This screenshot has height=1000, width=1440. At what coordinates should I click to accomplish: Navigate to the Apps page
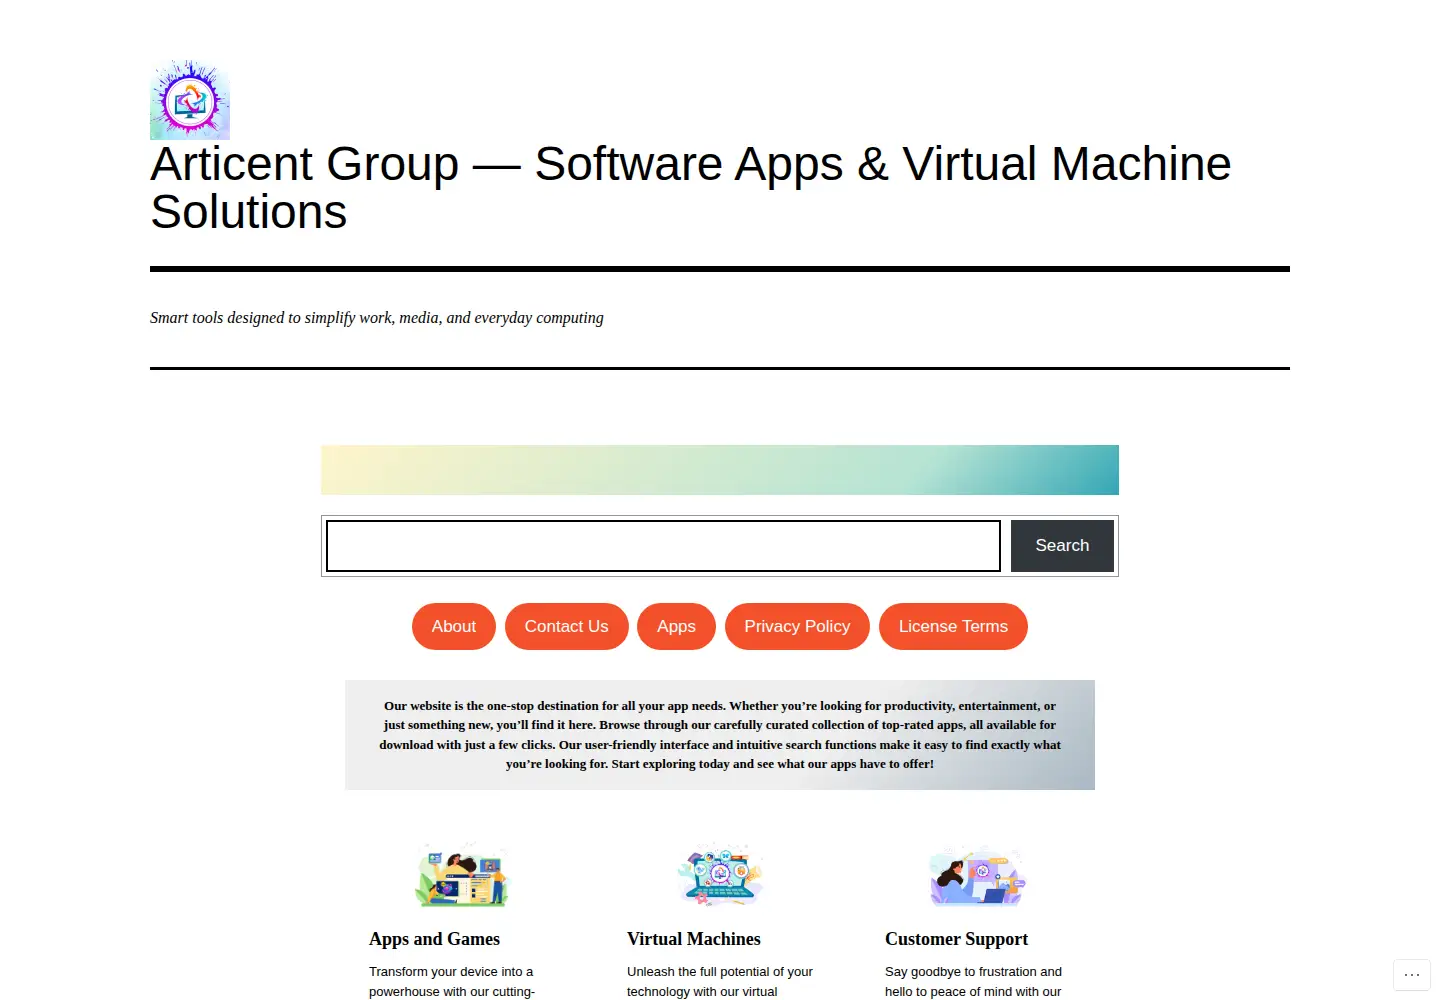676,626
